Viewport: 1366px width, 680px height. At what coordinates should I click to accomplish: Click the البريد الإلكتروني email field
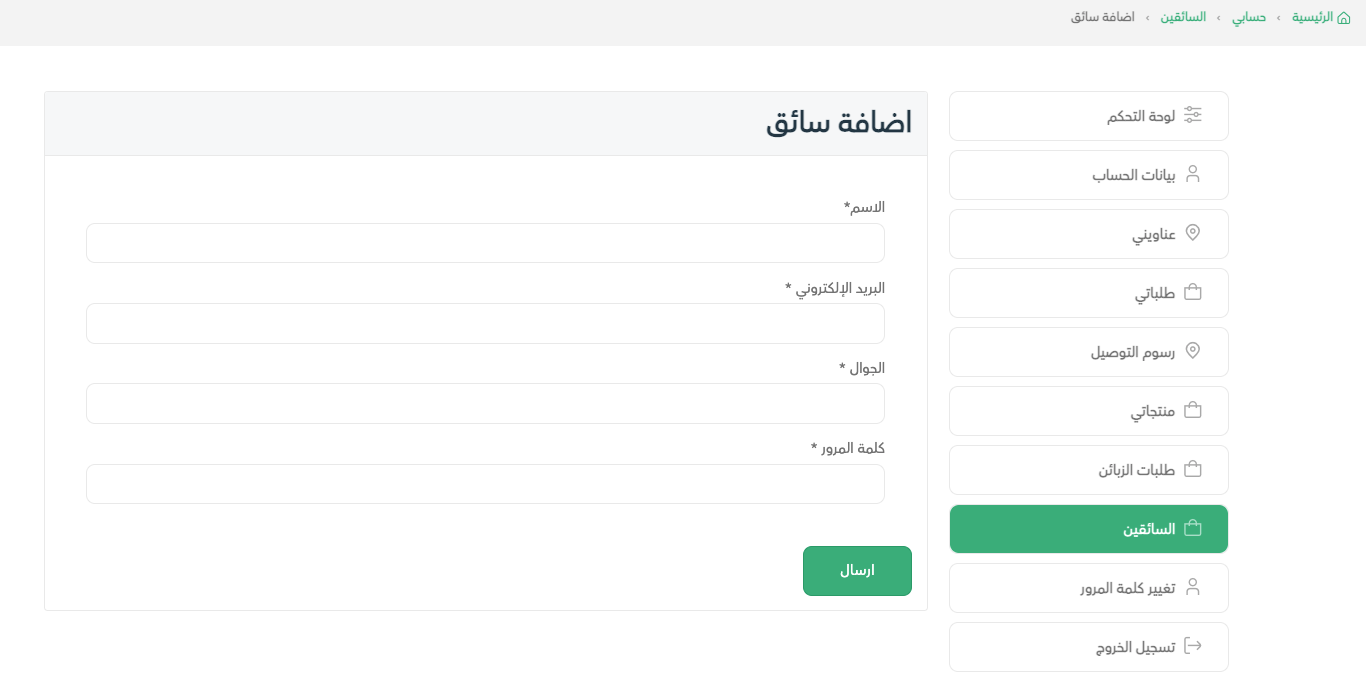[x=485, y=323]
